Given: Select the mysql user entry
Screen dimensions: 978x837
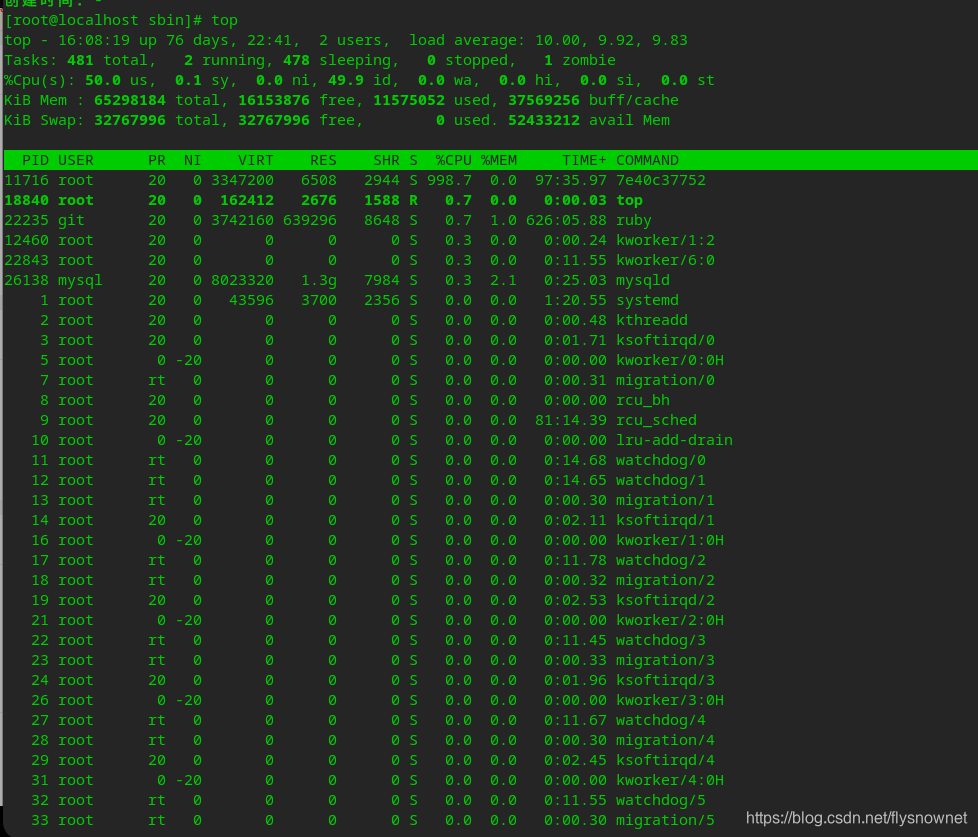Looking at the screenshot, I should (x=80, y=280).
